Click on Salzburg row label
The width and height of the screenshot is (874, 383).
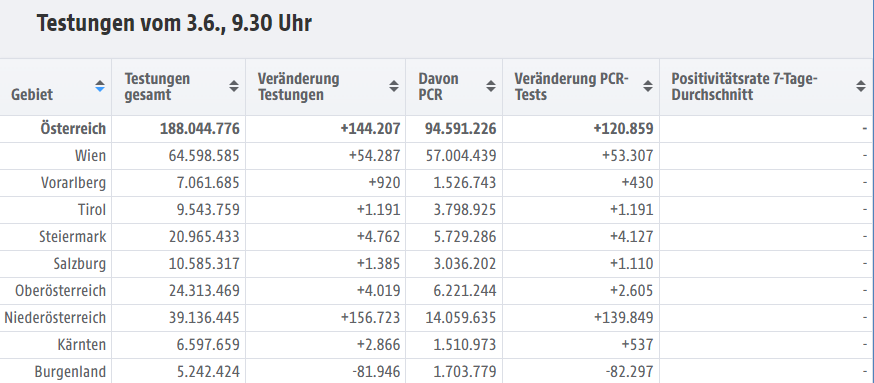click(x=80, y=264)
